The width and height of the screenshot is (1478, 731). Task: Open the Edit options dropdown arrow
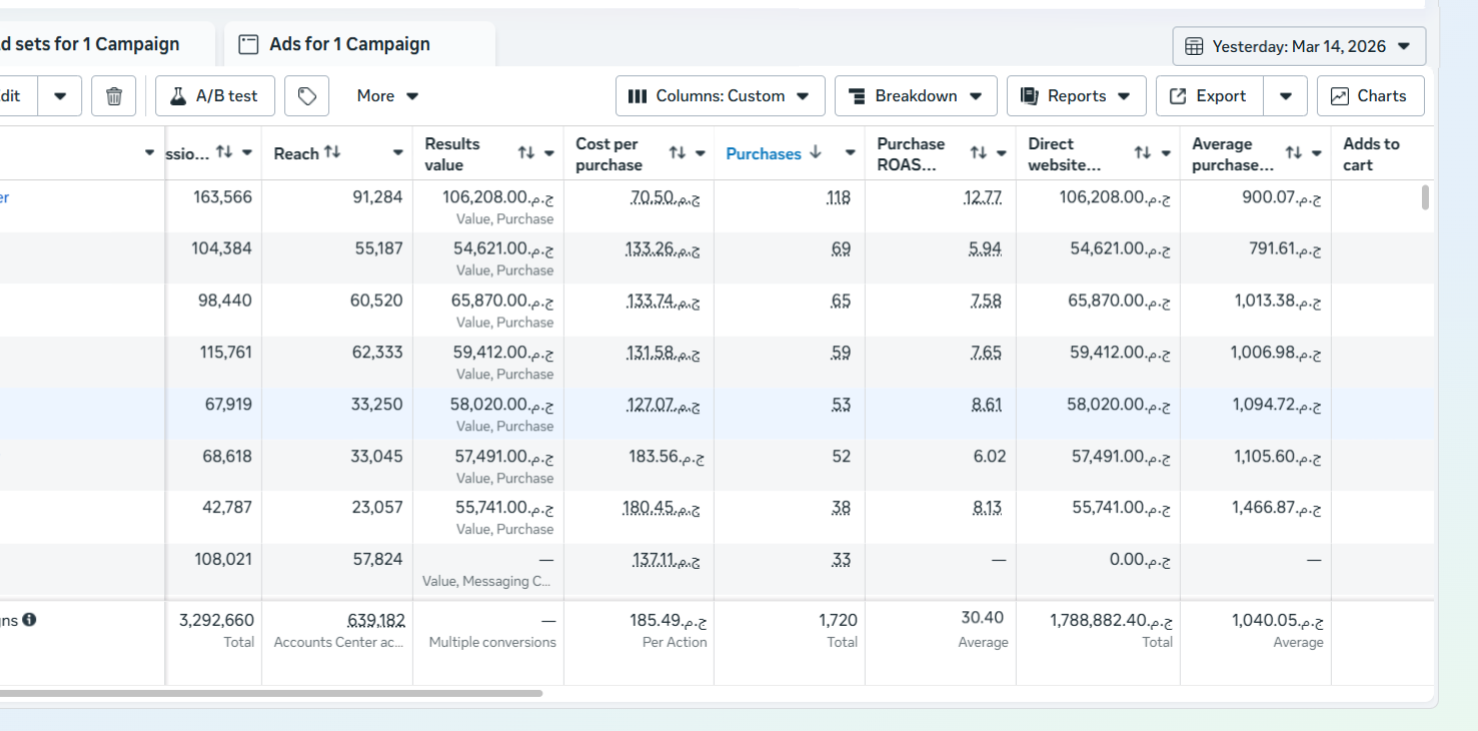pos(60,96)
